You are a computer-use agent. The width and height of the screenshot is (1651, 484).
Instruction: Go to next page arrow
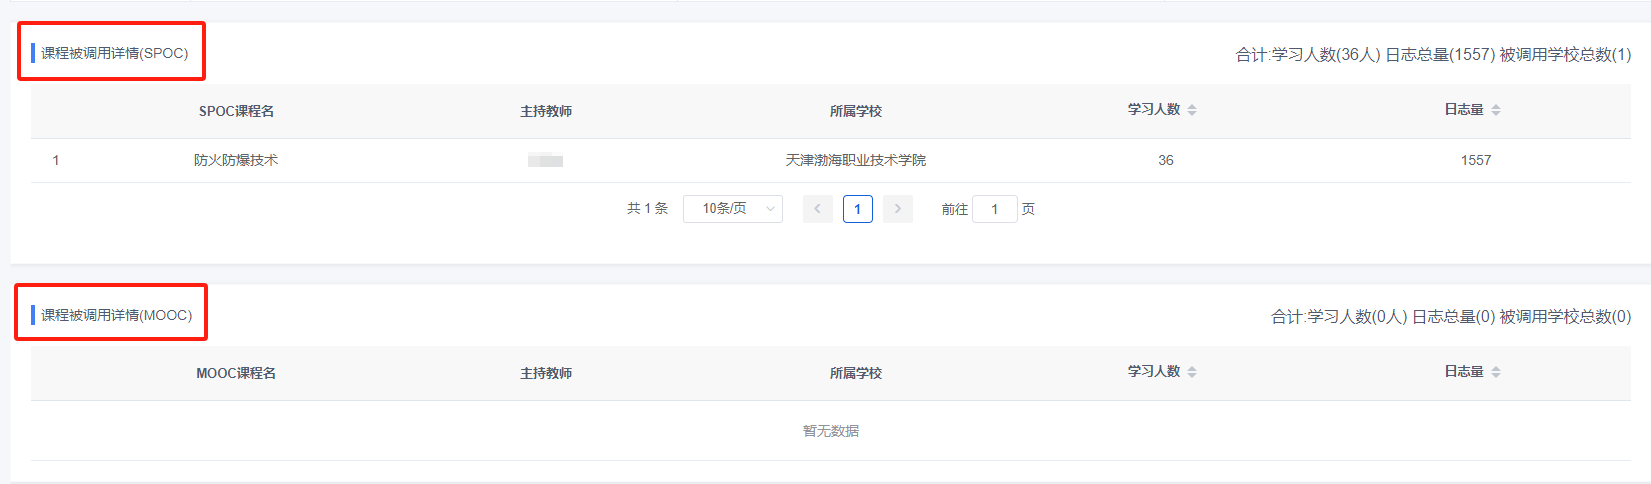pyautogui.click(x=898, y=209)
